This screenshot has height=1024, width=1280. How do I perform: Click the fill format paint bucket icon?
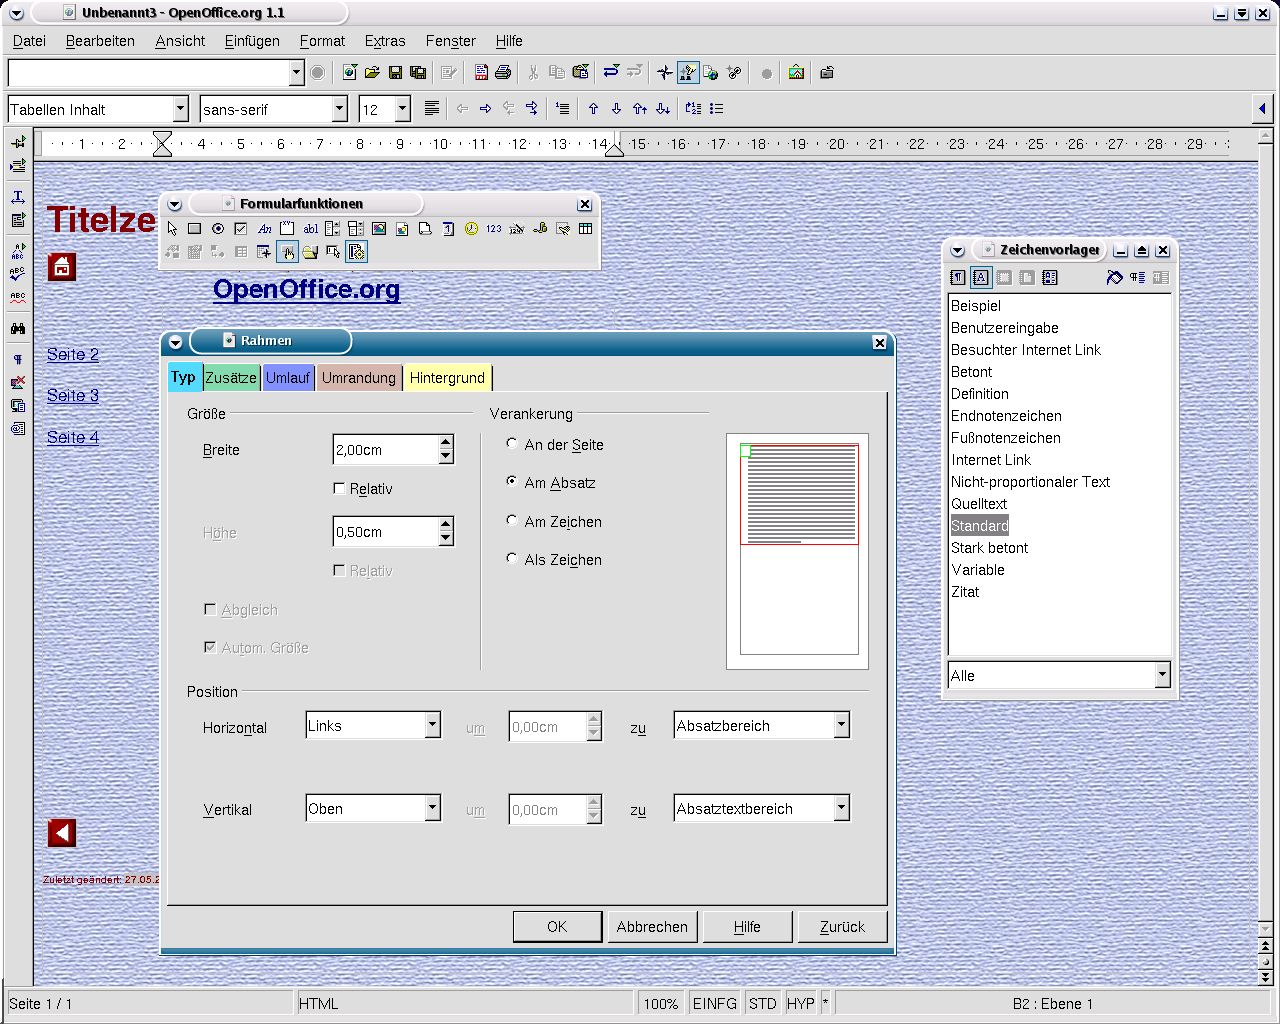1114,278
